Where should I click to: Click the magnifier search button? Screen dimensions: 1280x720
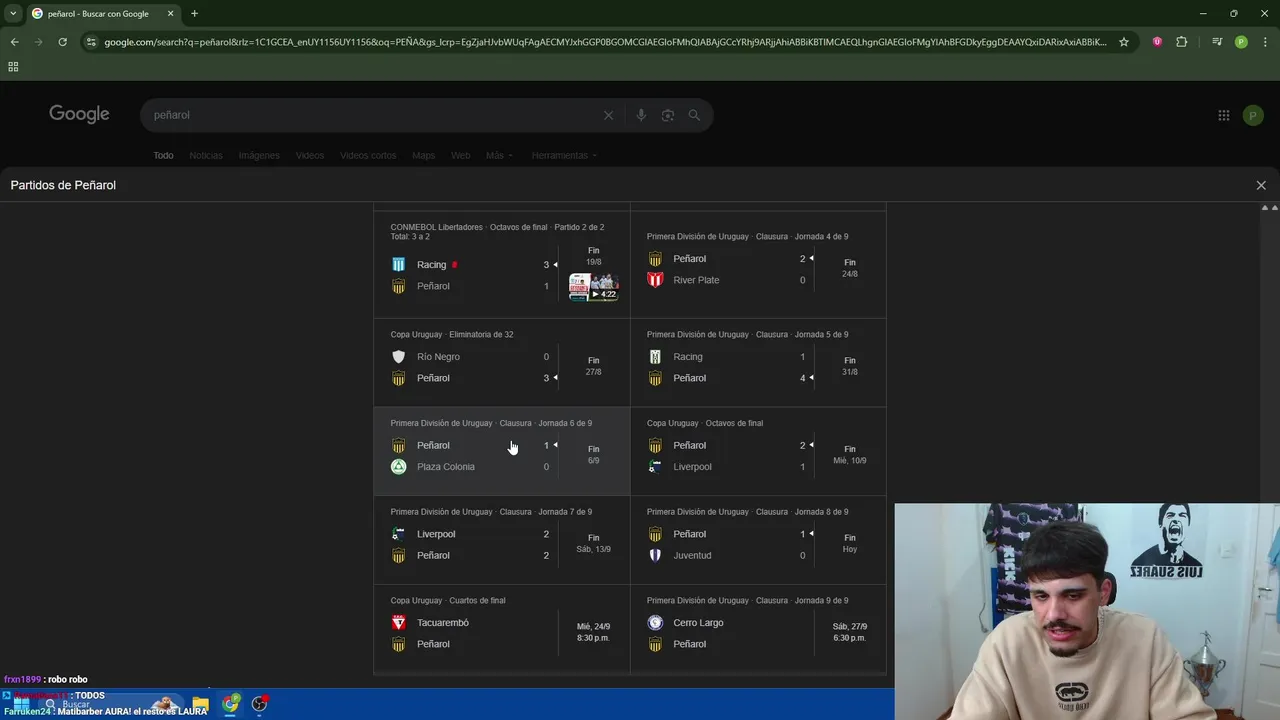694,115
